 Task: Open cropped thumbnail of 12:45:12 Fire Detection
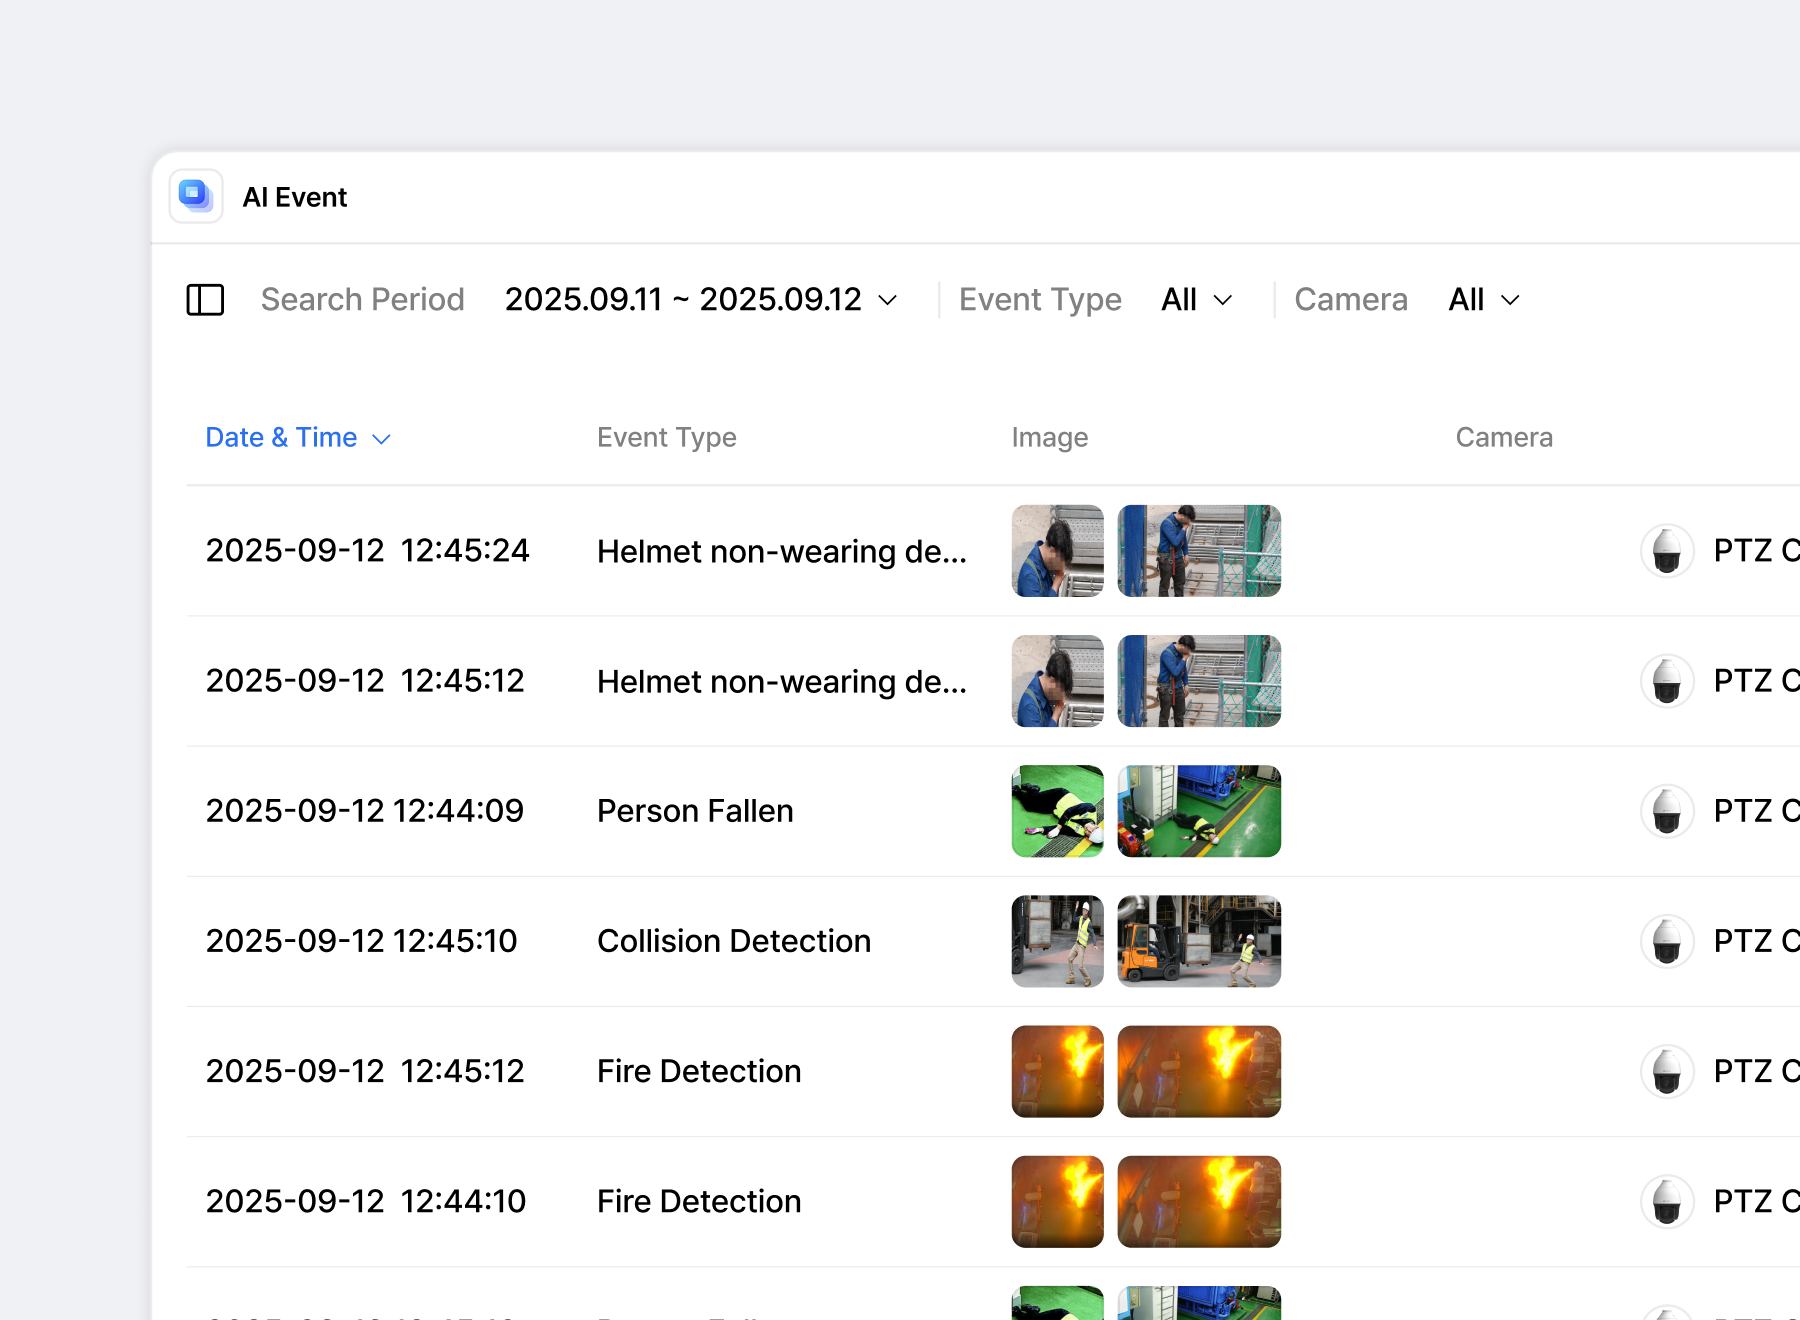coord(1057,1071)
